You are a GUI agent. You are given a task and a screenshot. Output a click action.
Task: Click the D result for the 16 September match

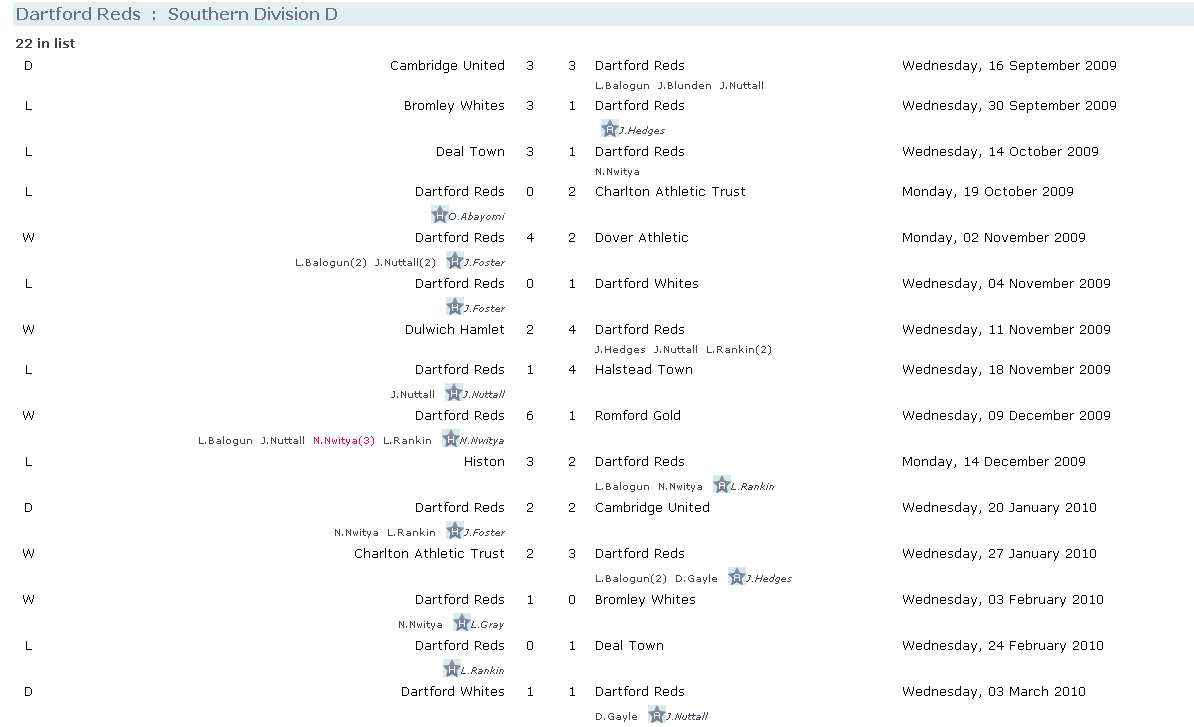click(28, 65)
